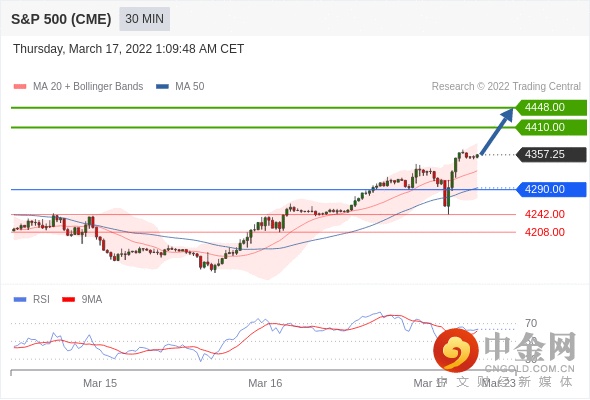Click the 4242.00 support level label
Image resolution: width=590 pixels, height=400 pixels.
544,214
